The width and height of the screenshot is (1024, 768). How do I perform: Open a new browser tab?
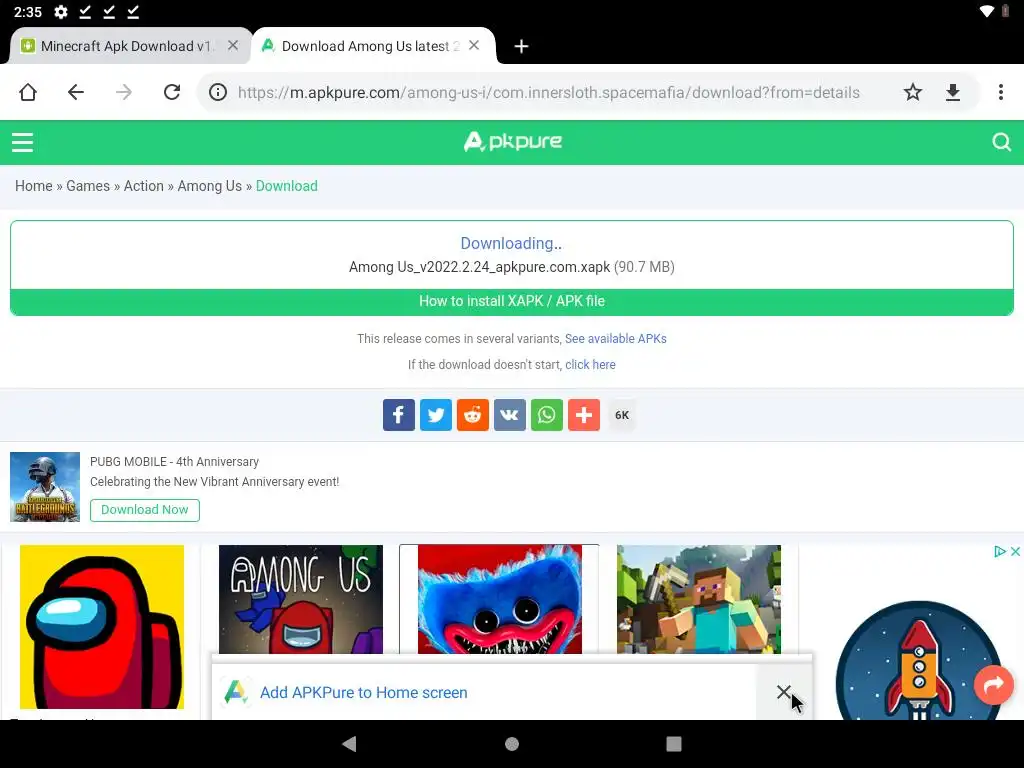click(x=520, y=46)
